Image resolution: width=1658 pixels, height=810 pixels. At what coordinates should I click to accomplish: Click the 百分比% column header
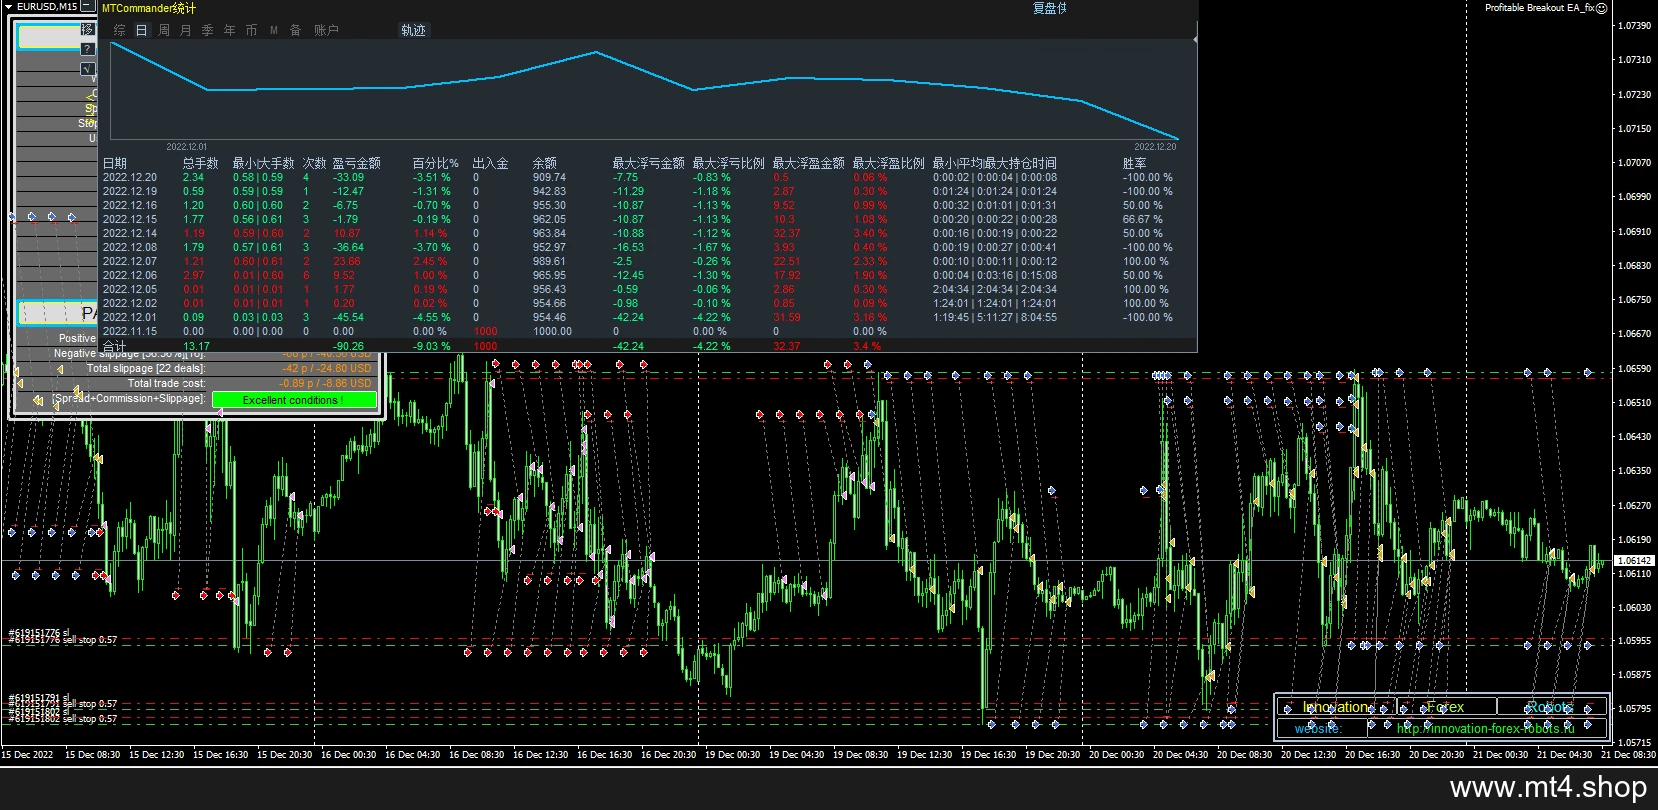click(x=435, y=163)
